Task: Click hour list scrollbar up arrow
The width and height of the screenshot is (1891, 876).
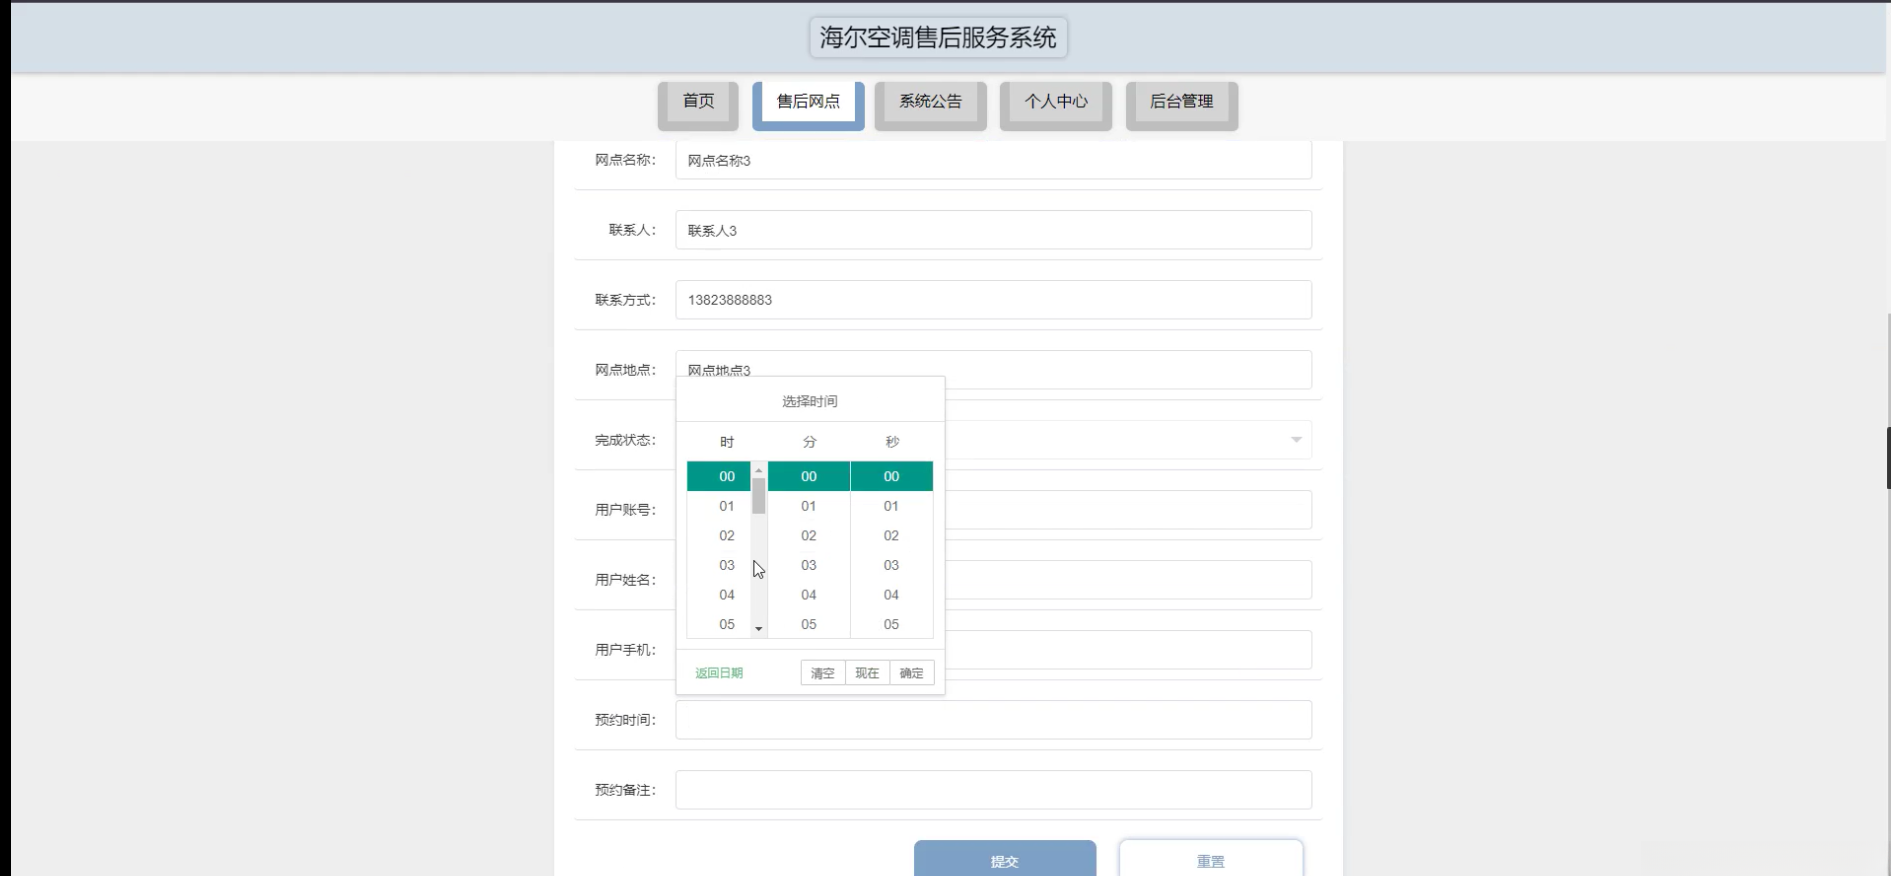Action: coord(759,469)
